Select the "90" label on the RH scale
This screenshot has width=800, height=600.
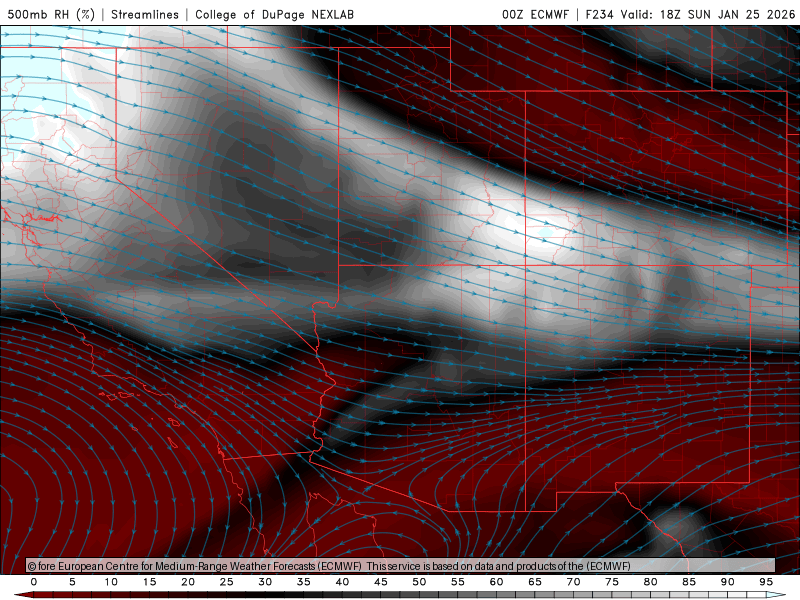pyautogui.click(x=728, y=582)
